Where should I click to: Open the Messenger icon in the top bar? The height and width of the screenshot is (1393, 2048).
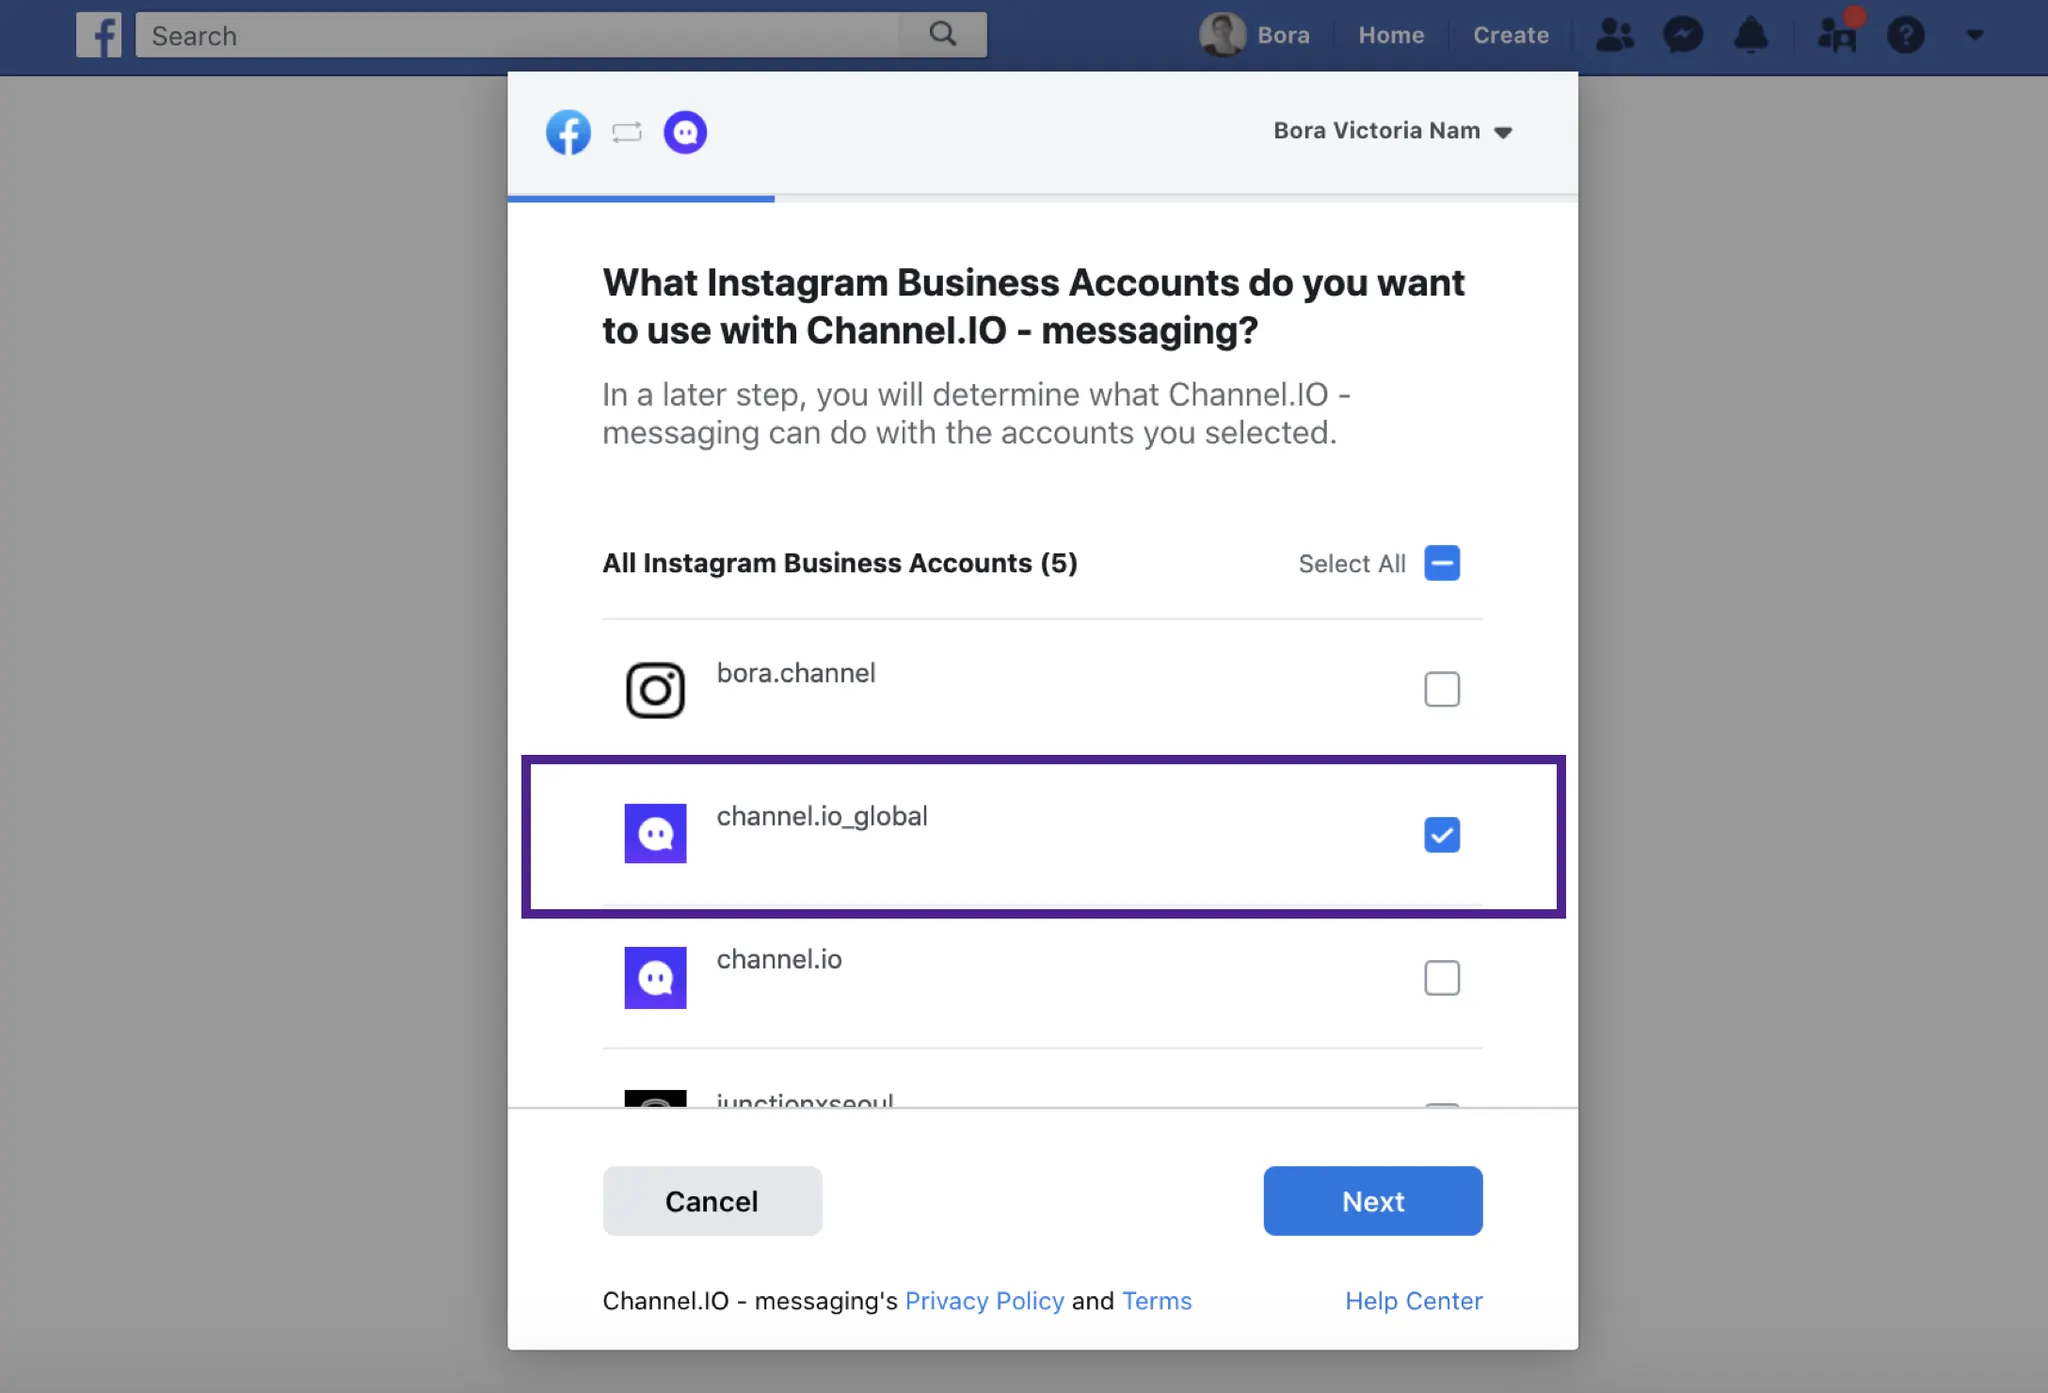(1683, 35)
